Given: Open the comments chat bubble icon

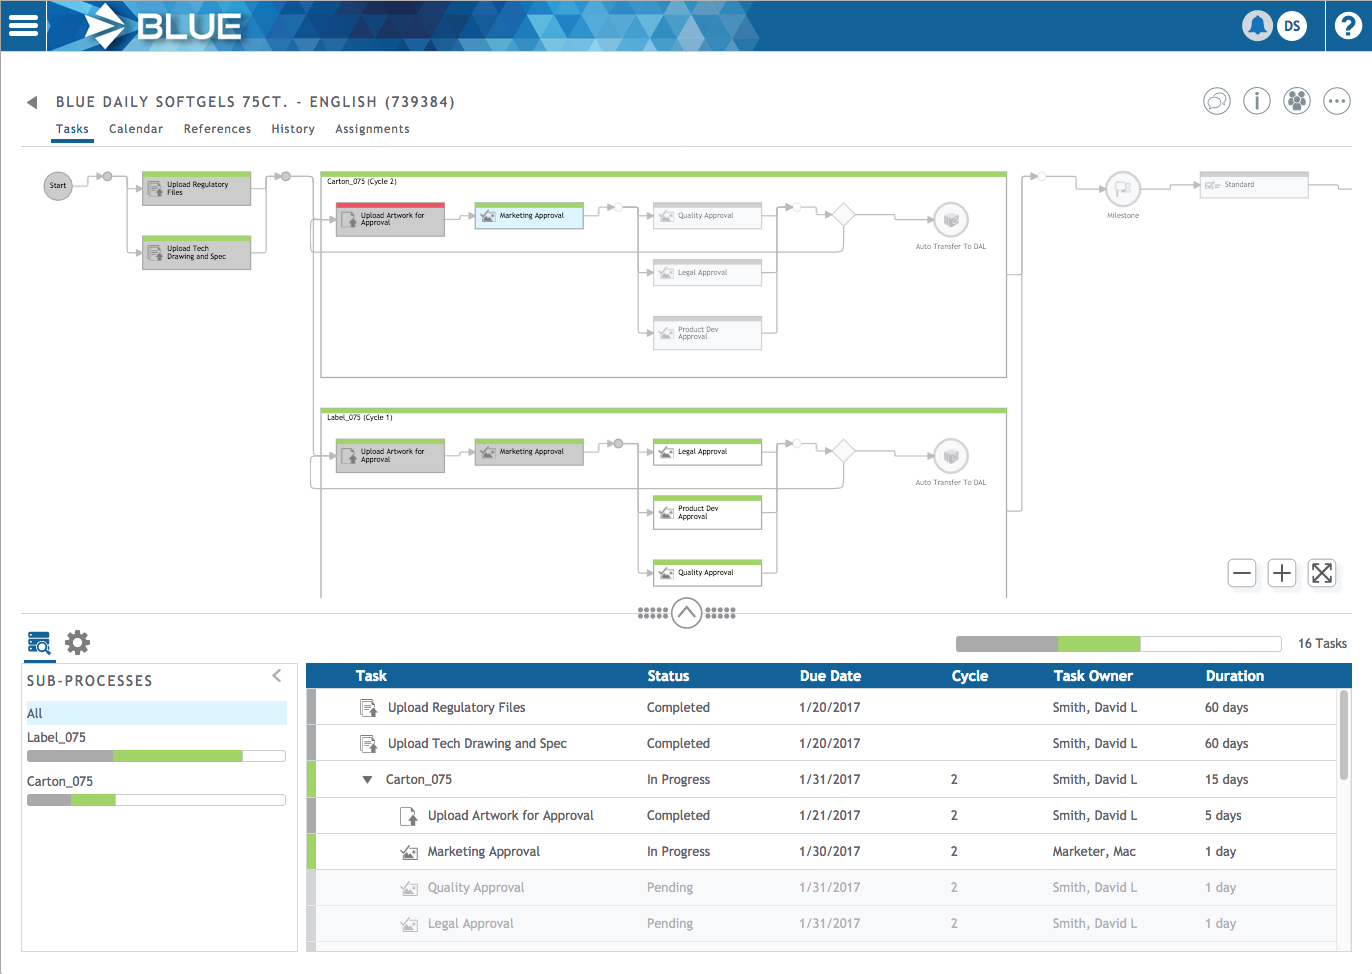Looking at the screenshot, I should (1217, 101).
